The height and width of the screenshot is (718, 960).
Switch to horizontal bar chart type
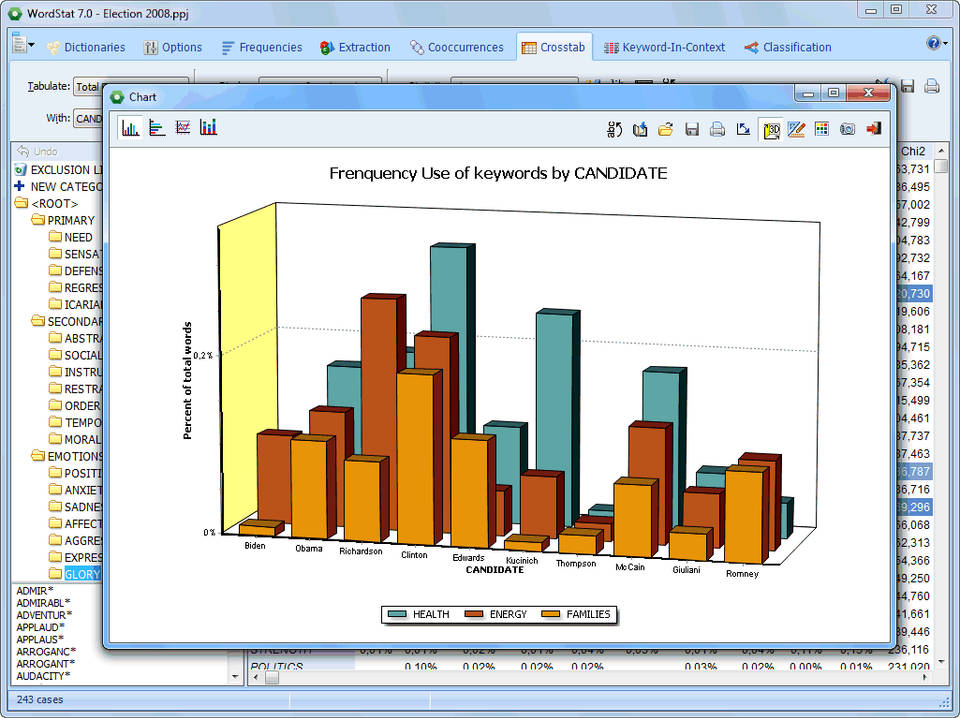point(157,128)
